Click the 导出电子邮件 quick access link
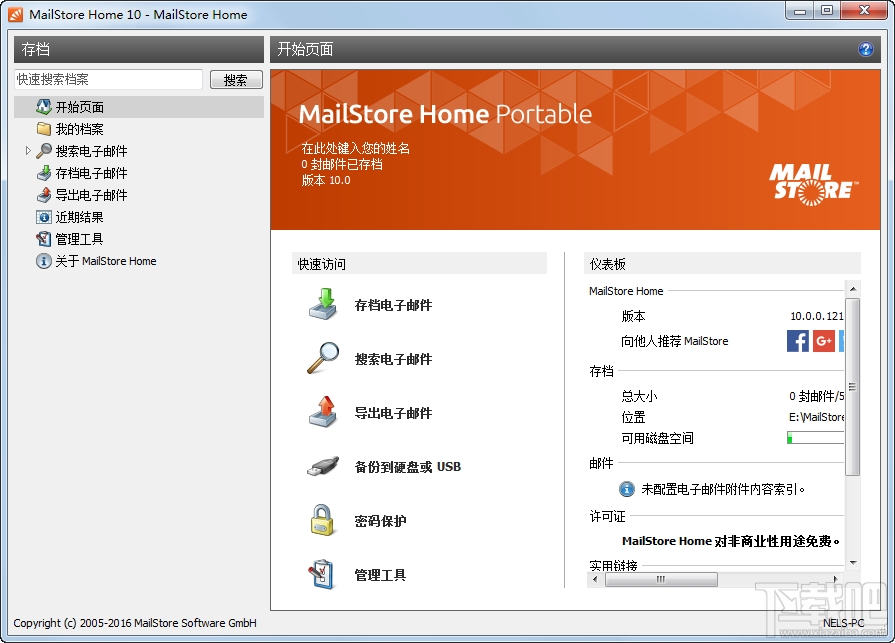This screenshot has height=643, width=895. 393,413
